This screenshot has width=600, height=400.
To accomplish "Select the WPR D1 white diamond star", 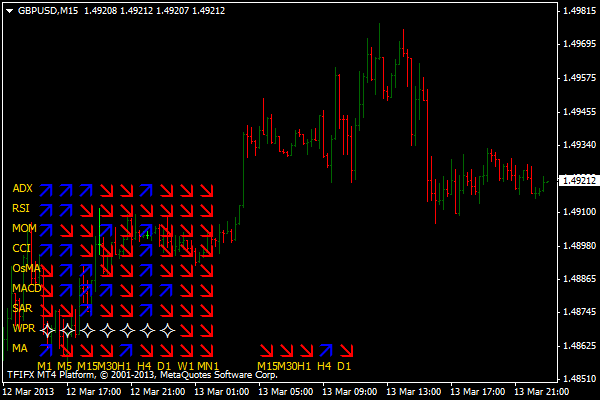I will coord(167,330).
